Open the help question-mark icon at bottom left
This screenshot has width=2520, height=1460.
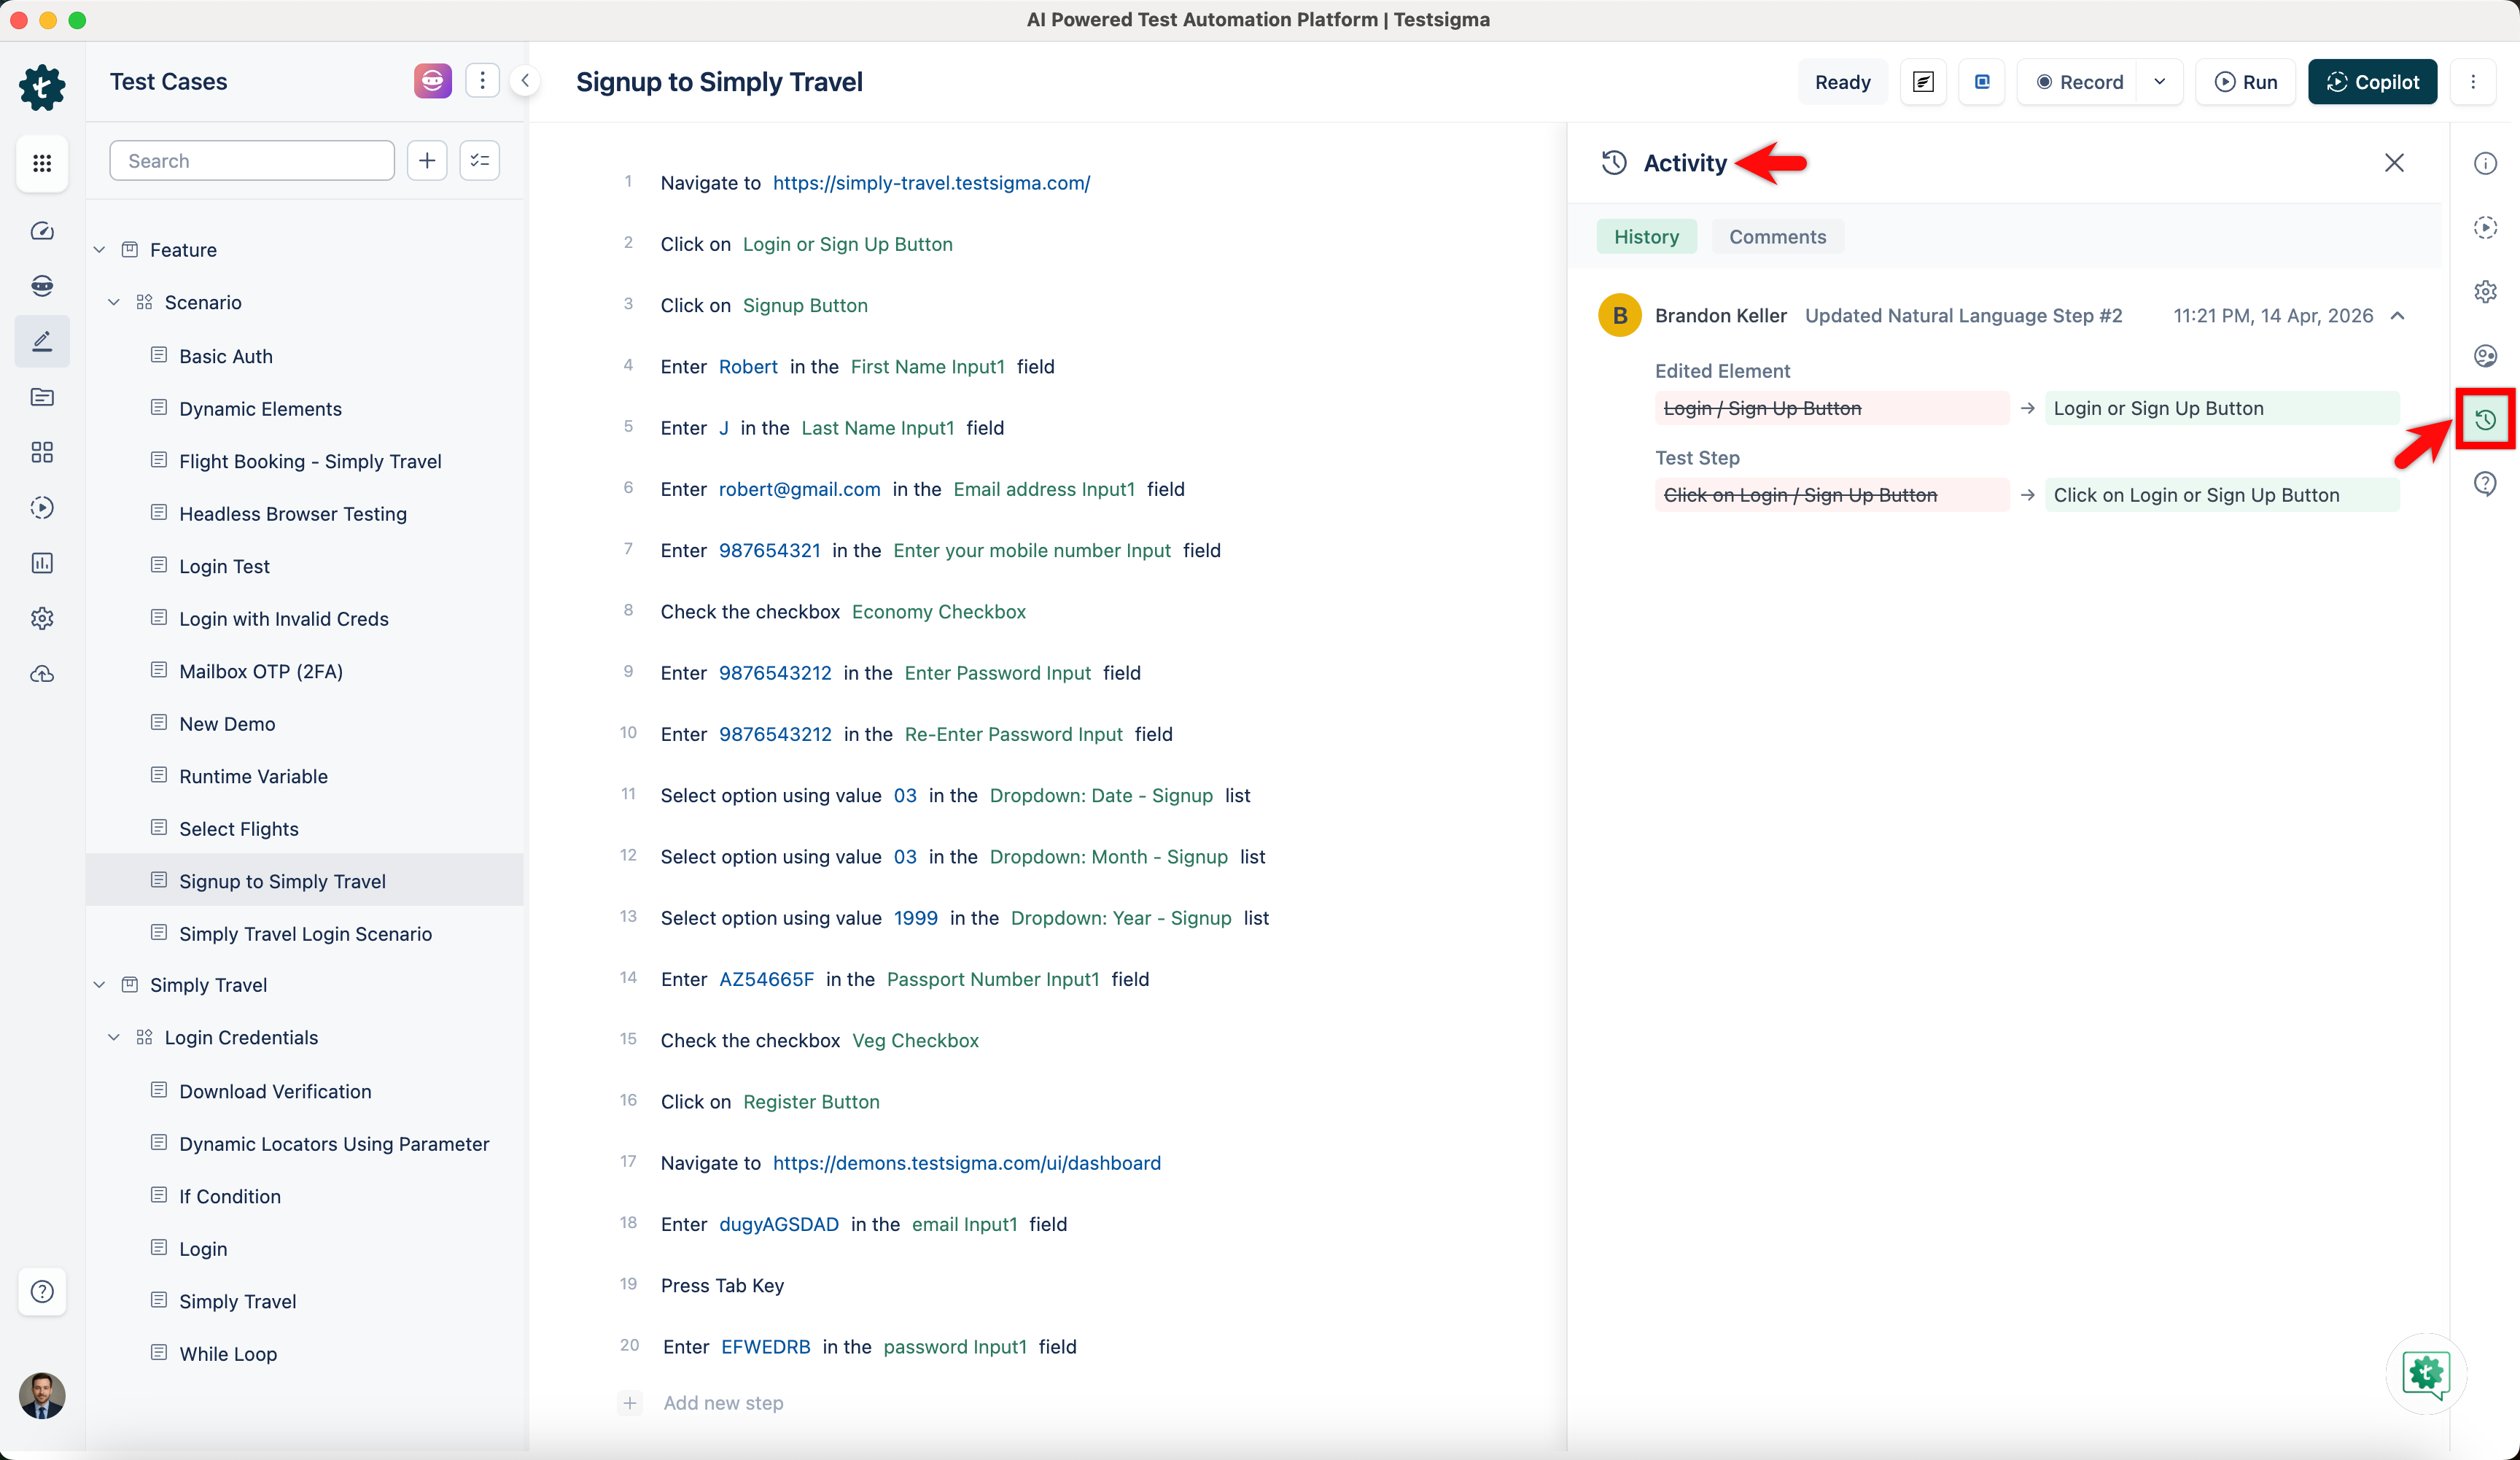click(x=42, y=1292)
